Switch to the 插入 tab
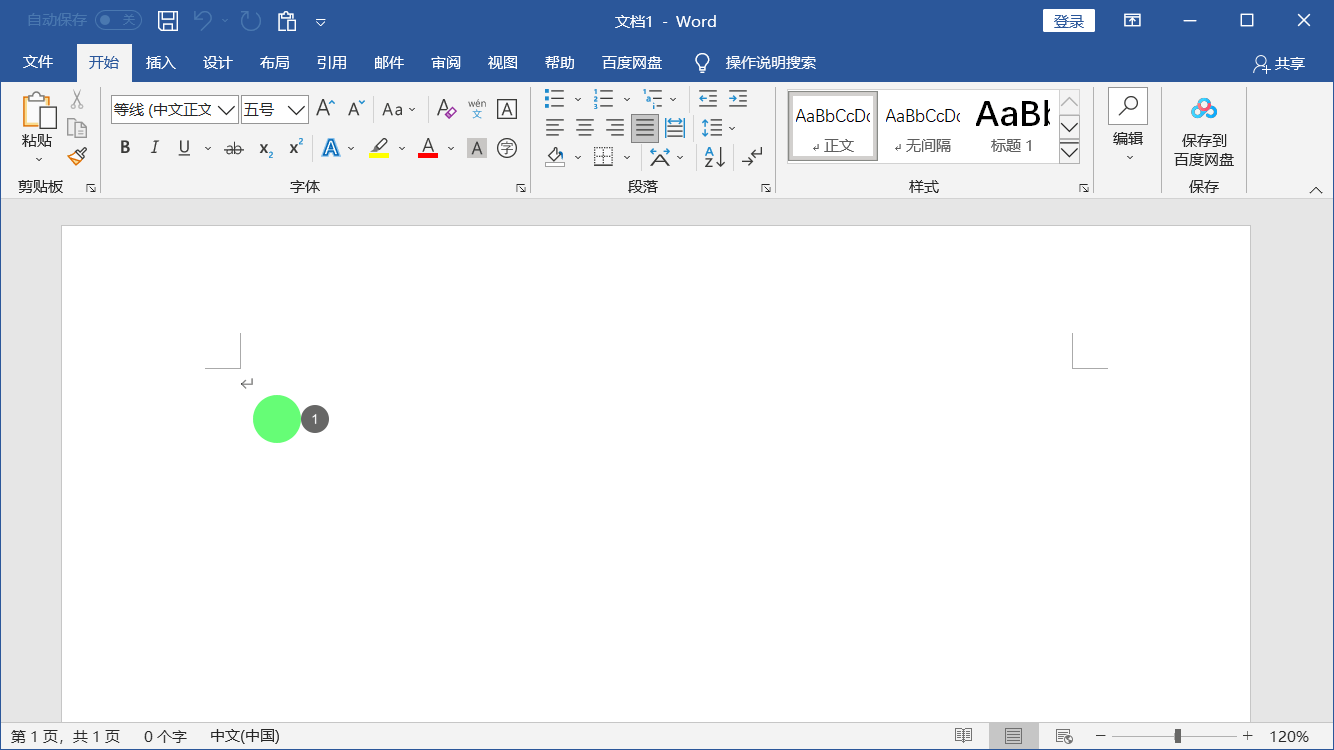Image resolution: width=1334 pixels, height=750 pixels. pyautogui.click(x=161, y=62)
